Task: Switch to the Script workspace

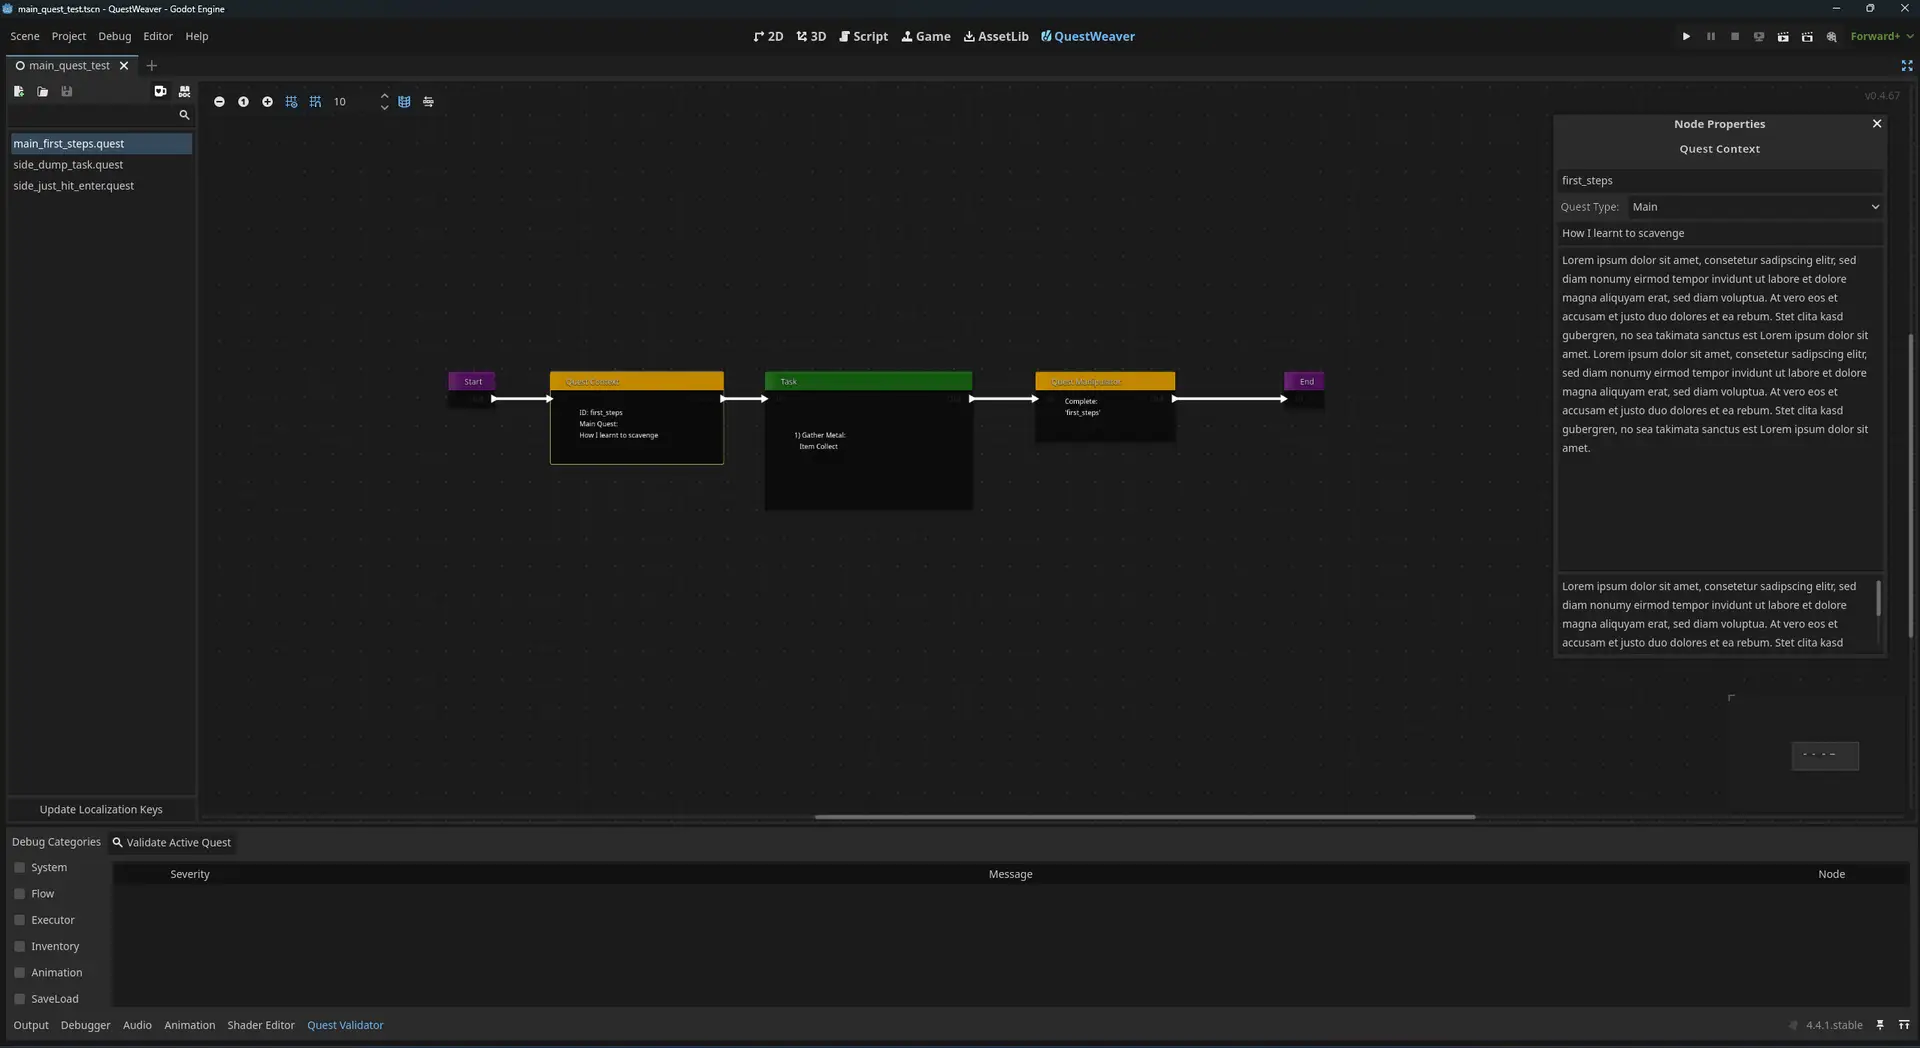Action: (863, 37)
